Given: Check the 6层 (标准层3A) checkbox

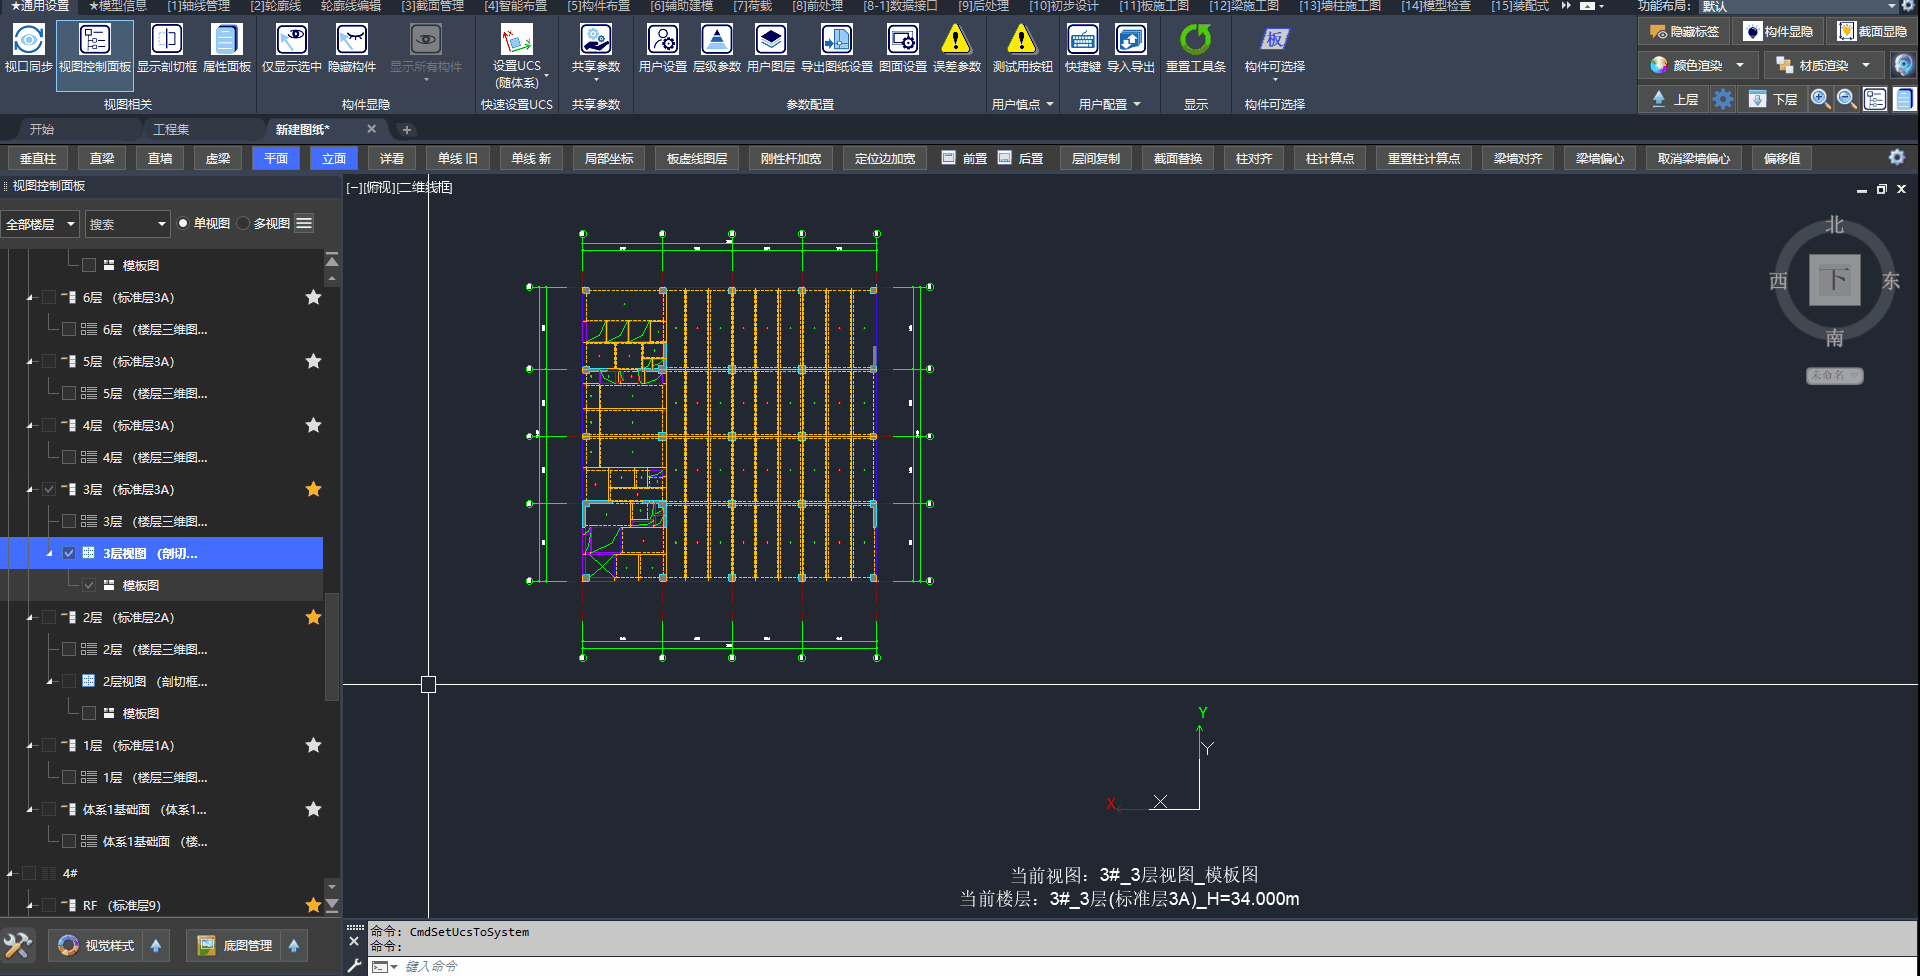Looking at the screenshot, I should [49, 298].
